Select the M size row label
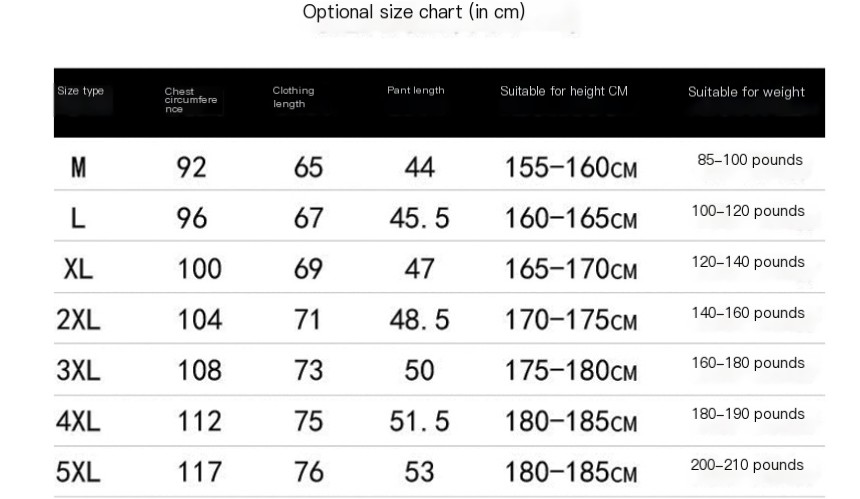 tap(78, 167)
